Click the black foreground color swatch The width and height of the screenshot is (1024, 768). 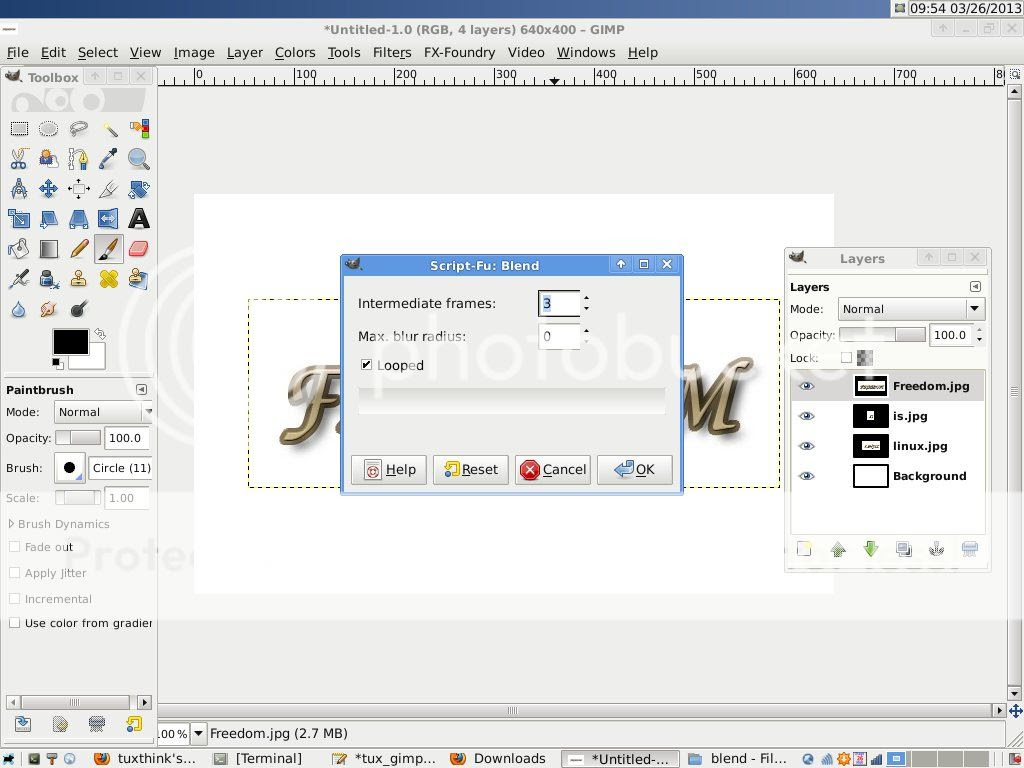71,342
